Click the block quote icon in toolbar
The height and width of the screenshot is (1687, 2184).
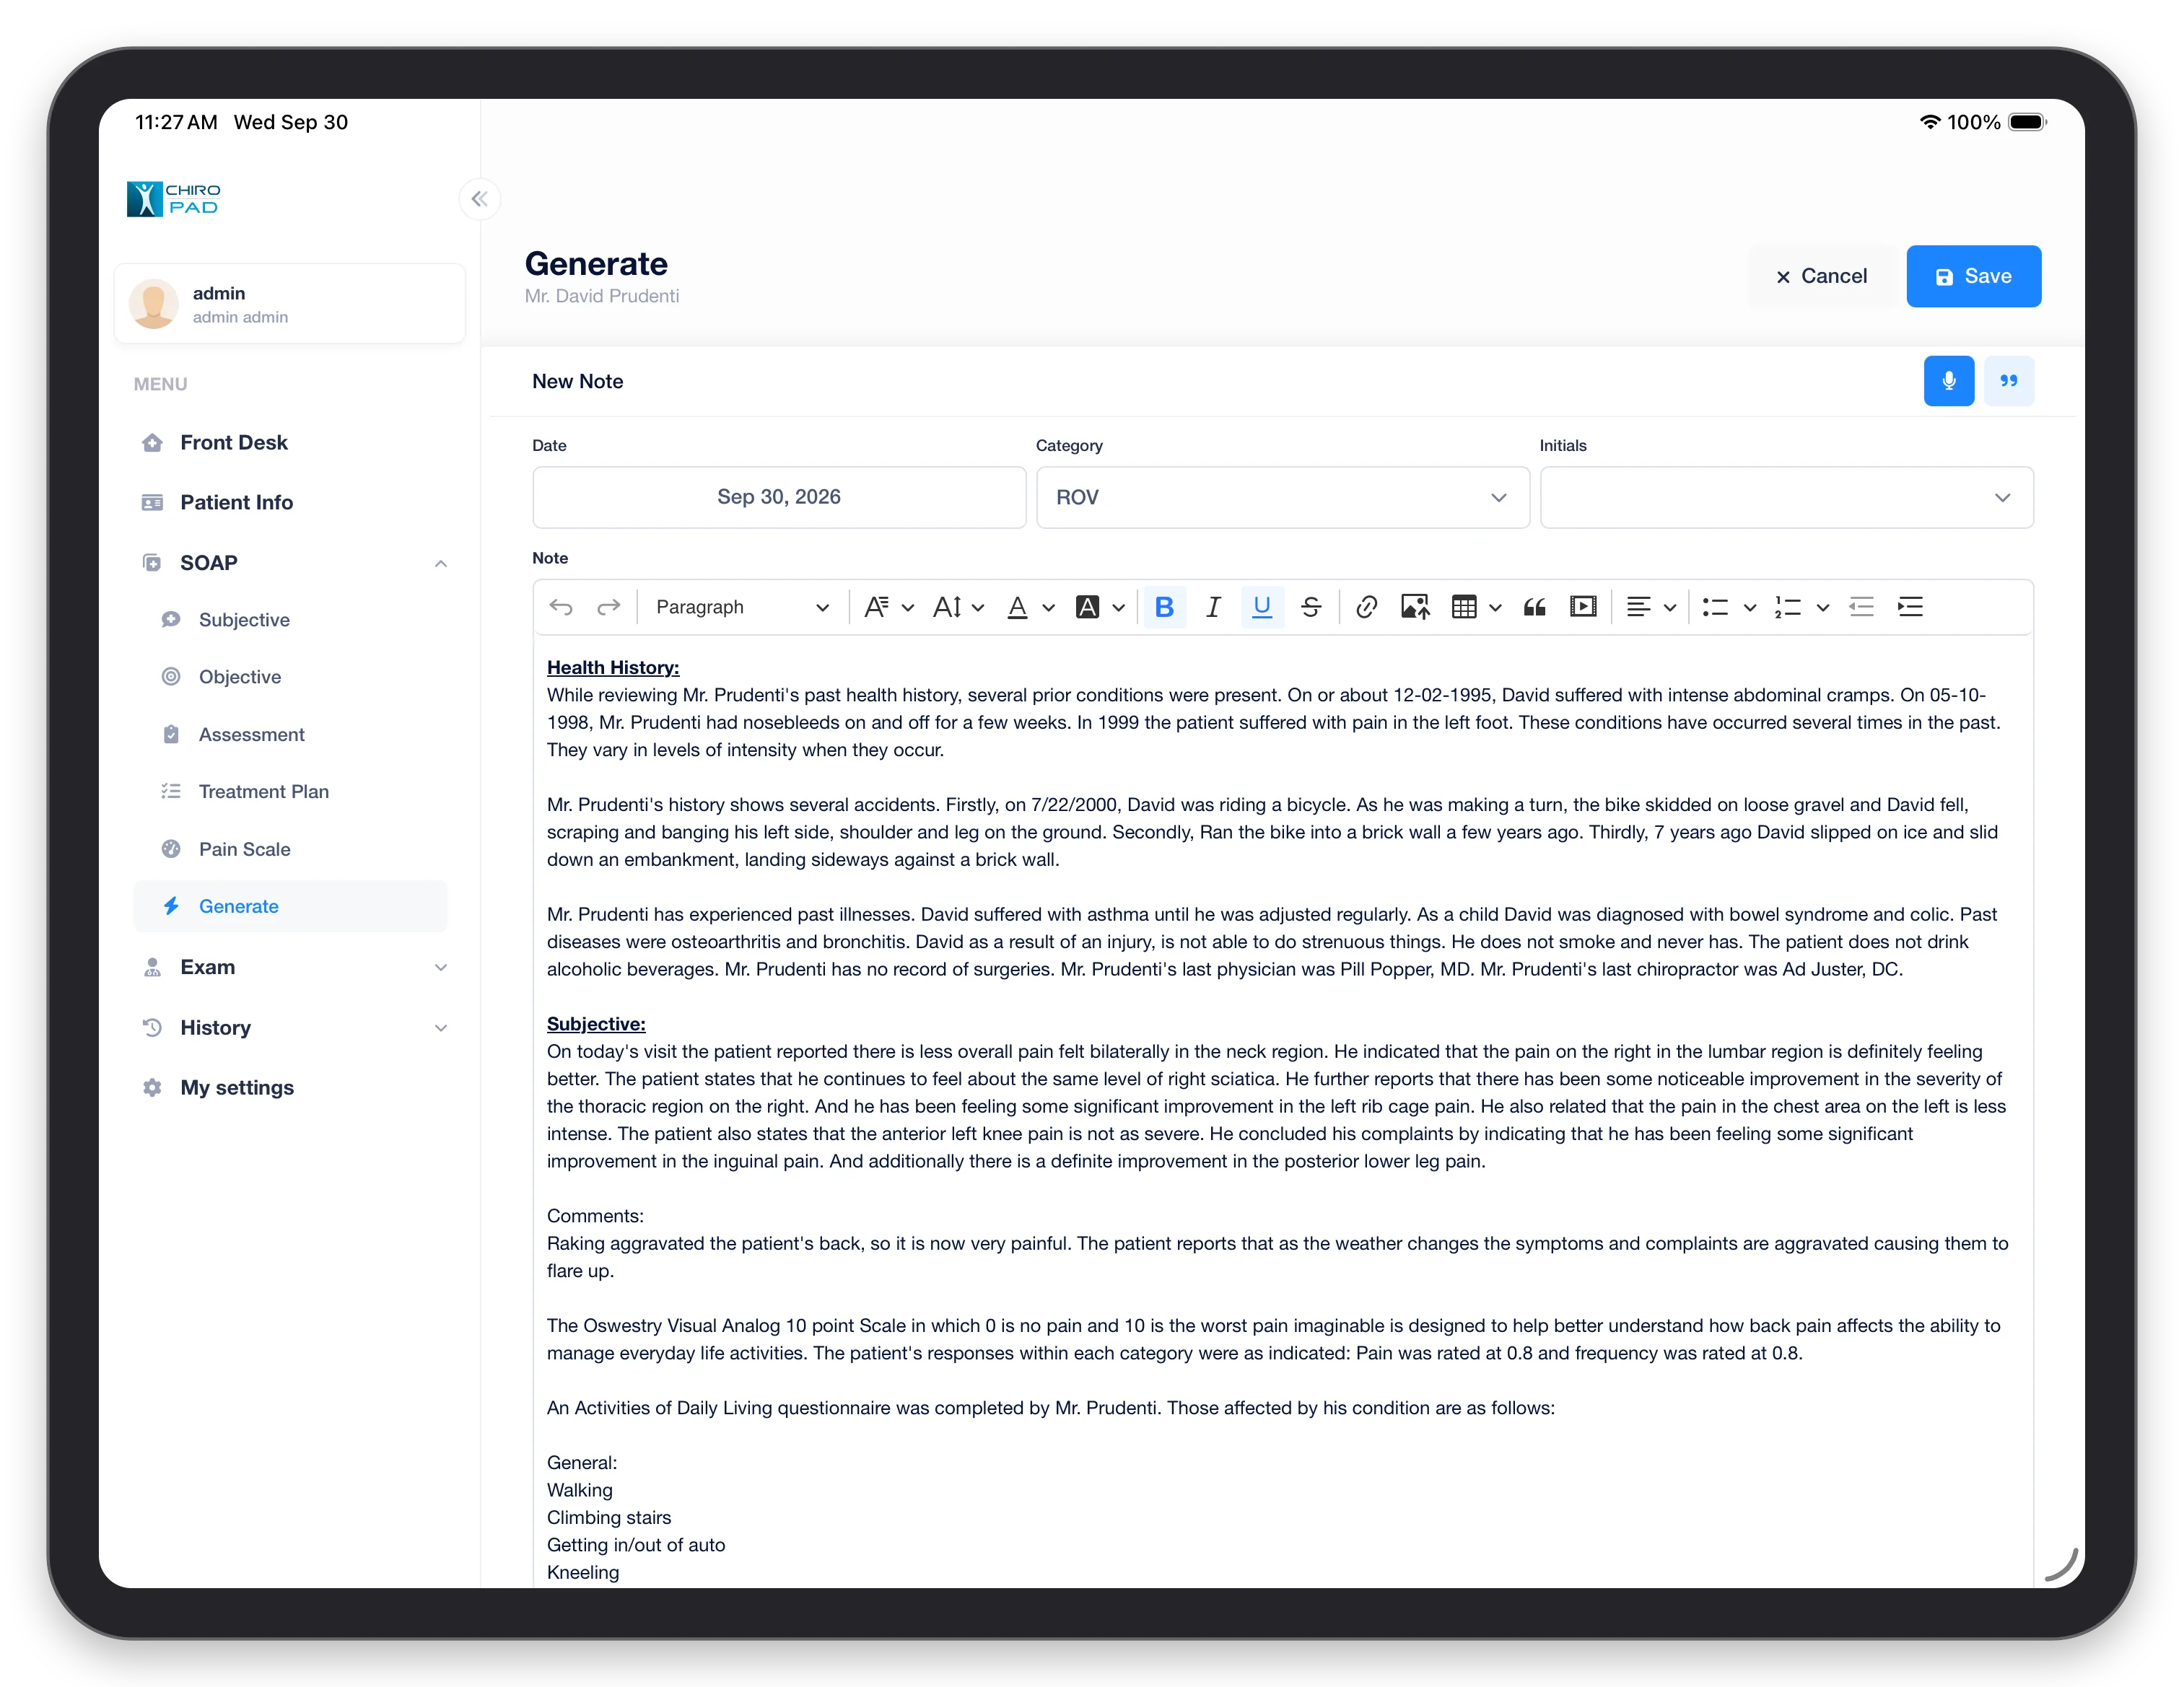[1534, 607]
